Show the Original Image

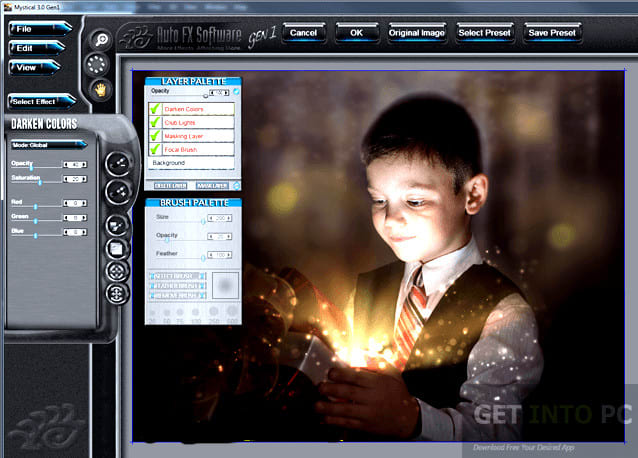coord(417,33)
